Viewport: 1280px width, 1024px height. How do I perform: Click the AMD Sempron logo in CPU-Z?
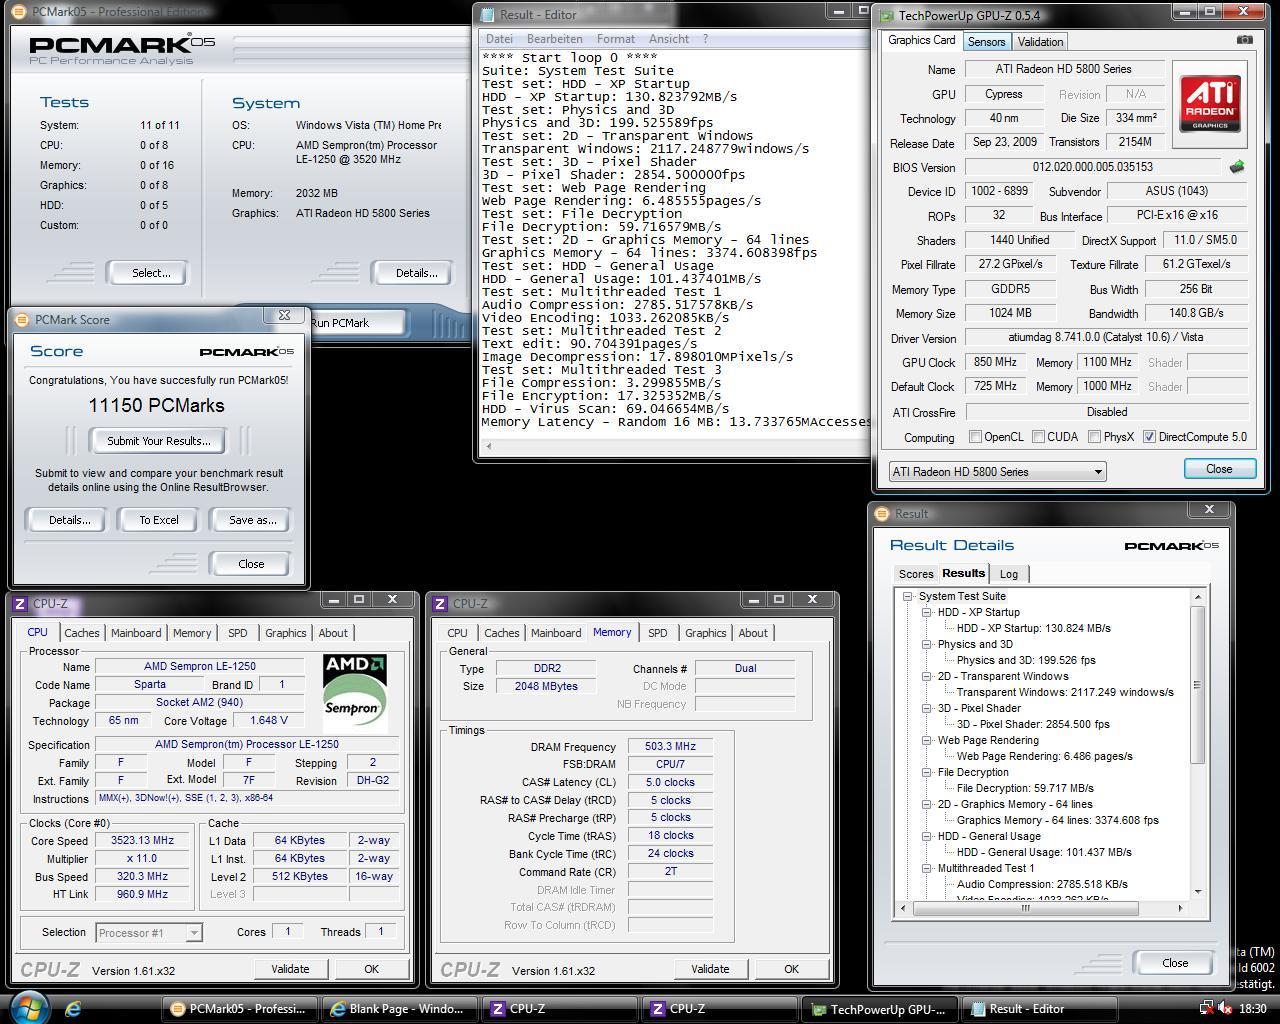click(354, 692)
